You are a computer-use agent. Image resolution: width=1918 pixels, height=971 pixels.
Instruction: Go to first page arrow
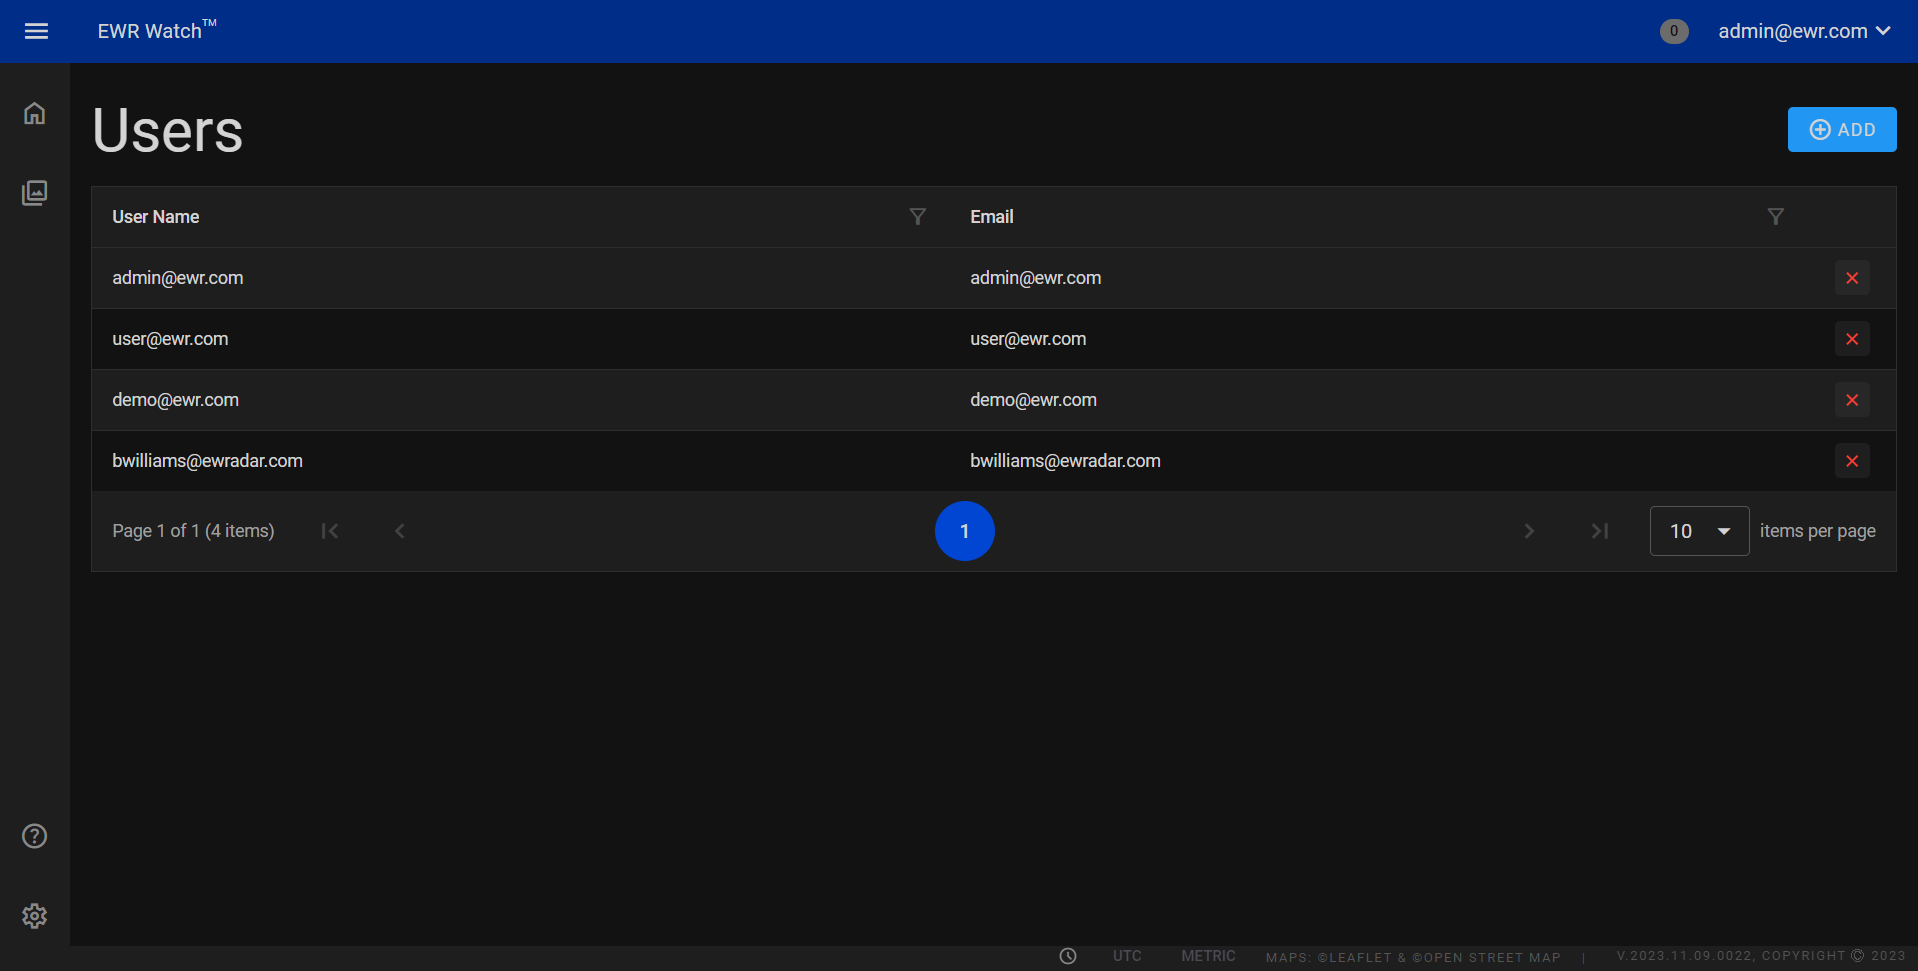330,531
